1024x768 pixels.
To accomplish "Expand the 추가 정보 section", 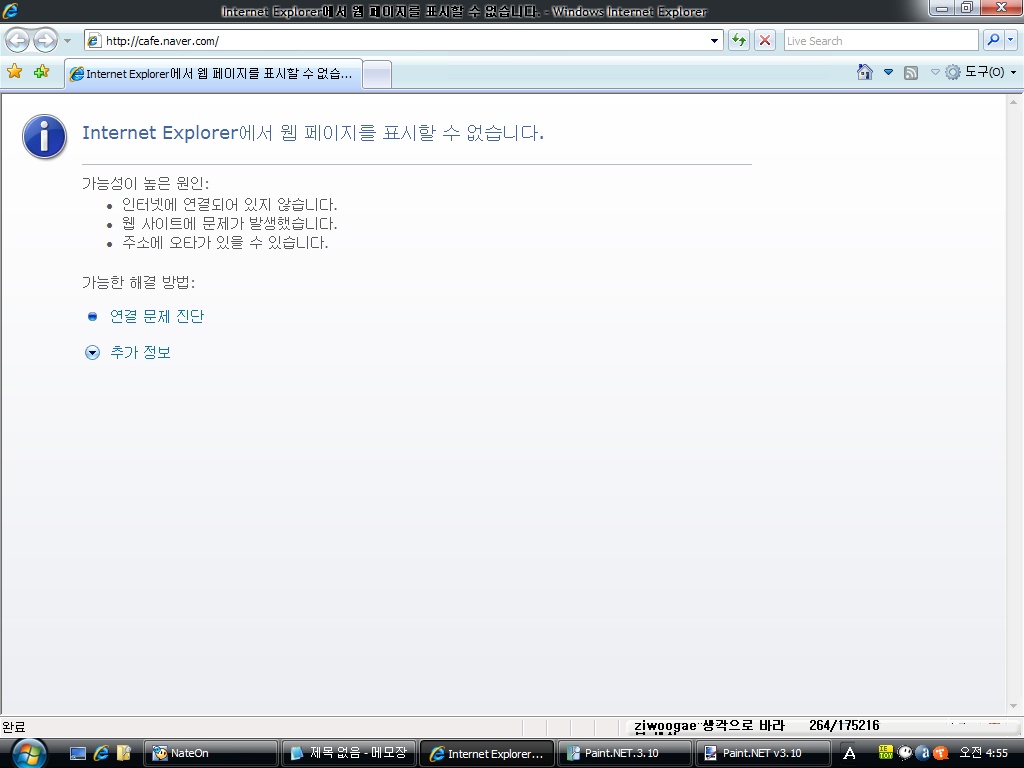I will point(140,353).
